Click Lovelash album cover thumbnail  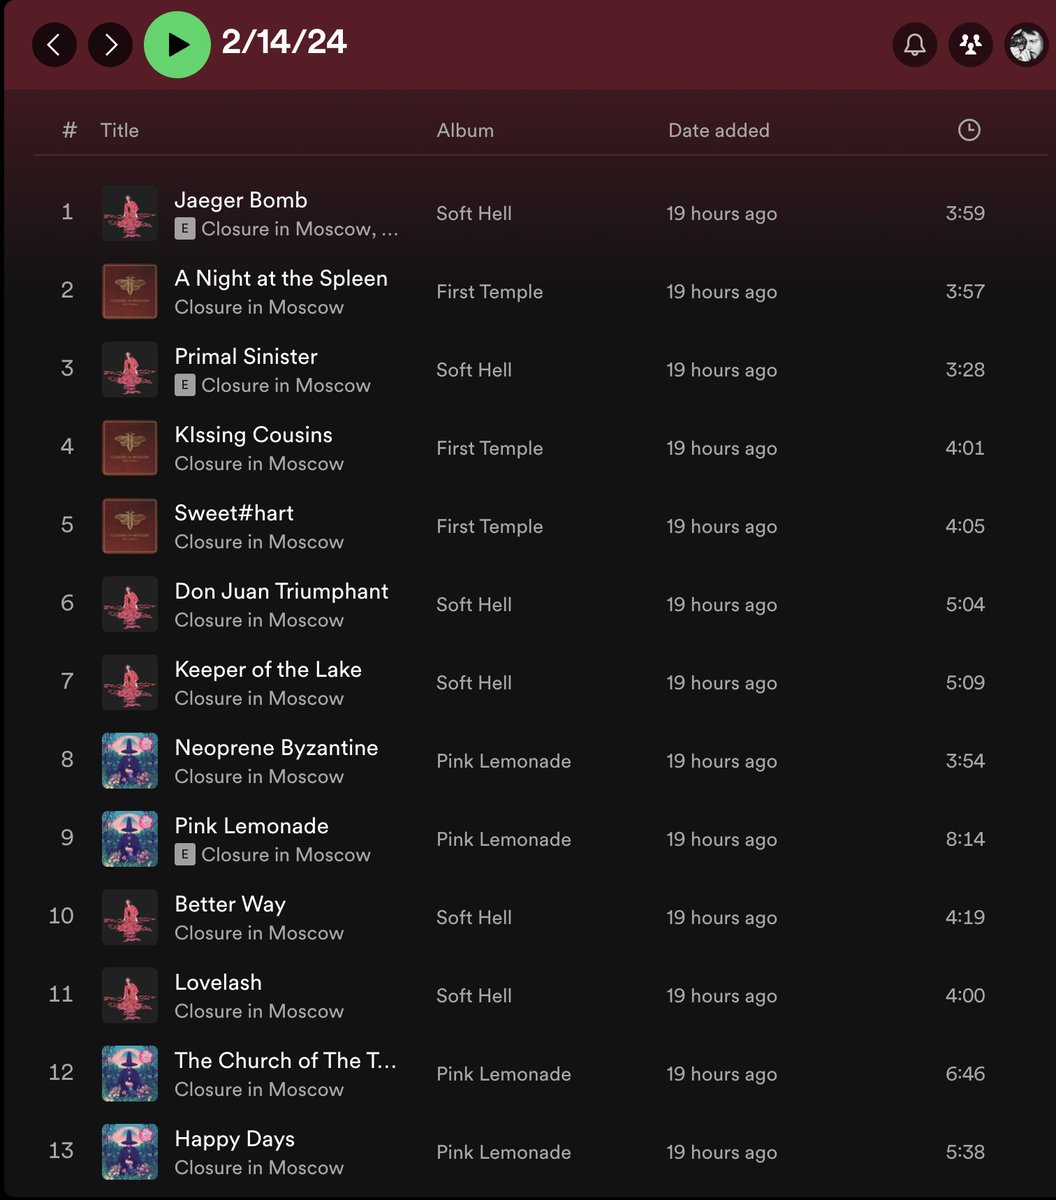click(x=130, y=995)
